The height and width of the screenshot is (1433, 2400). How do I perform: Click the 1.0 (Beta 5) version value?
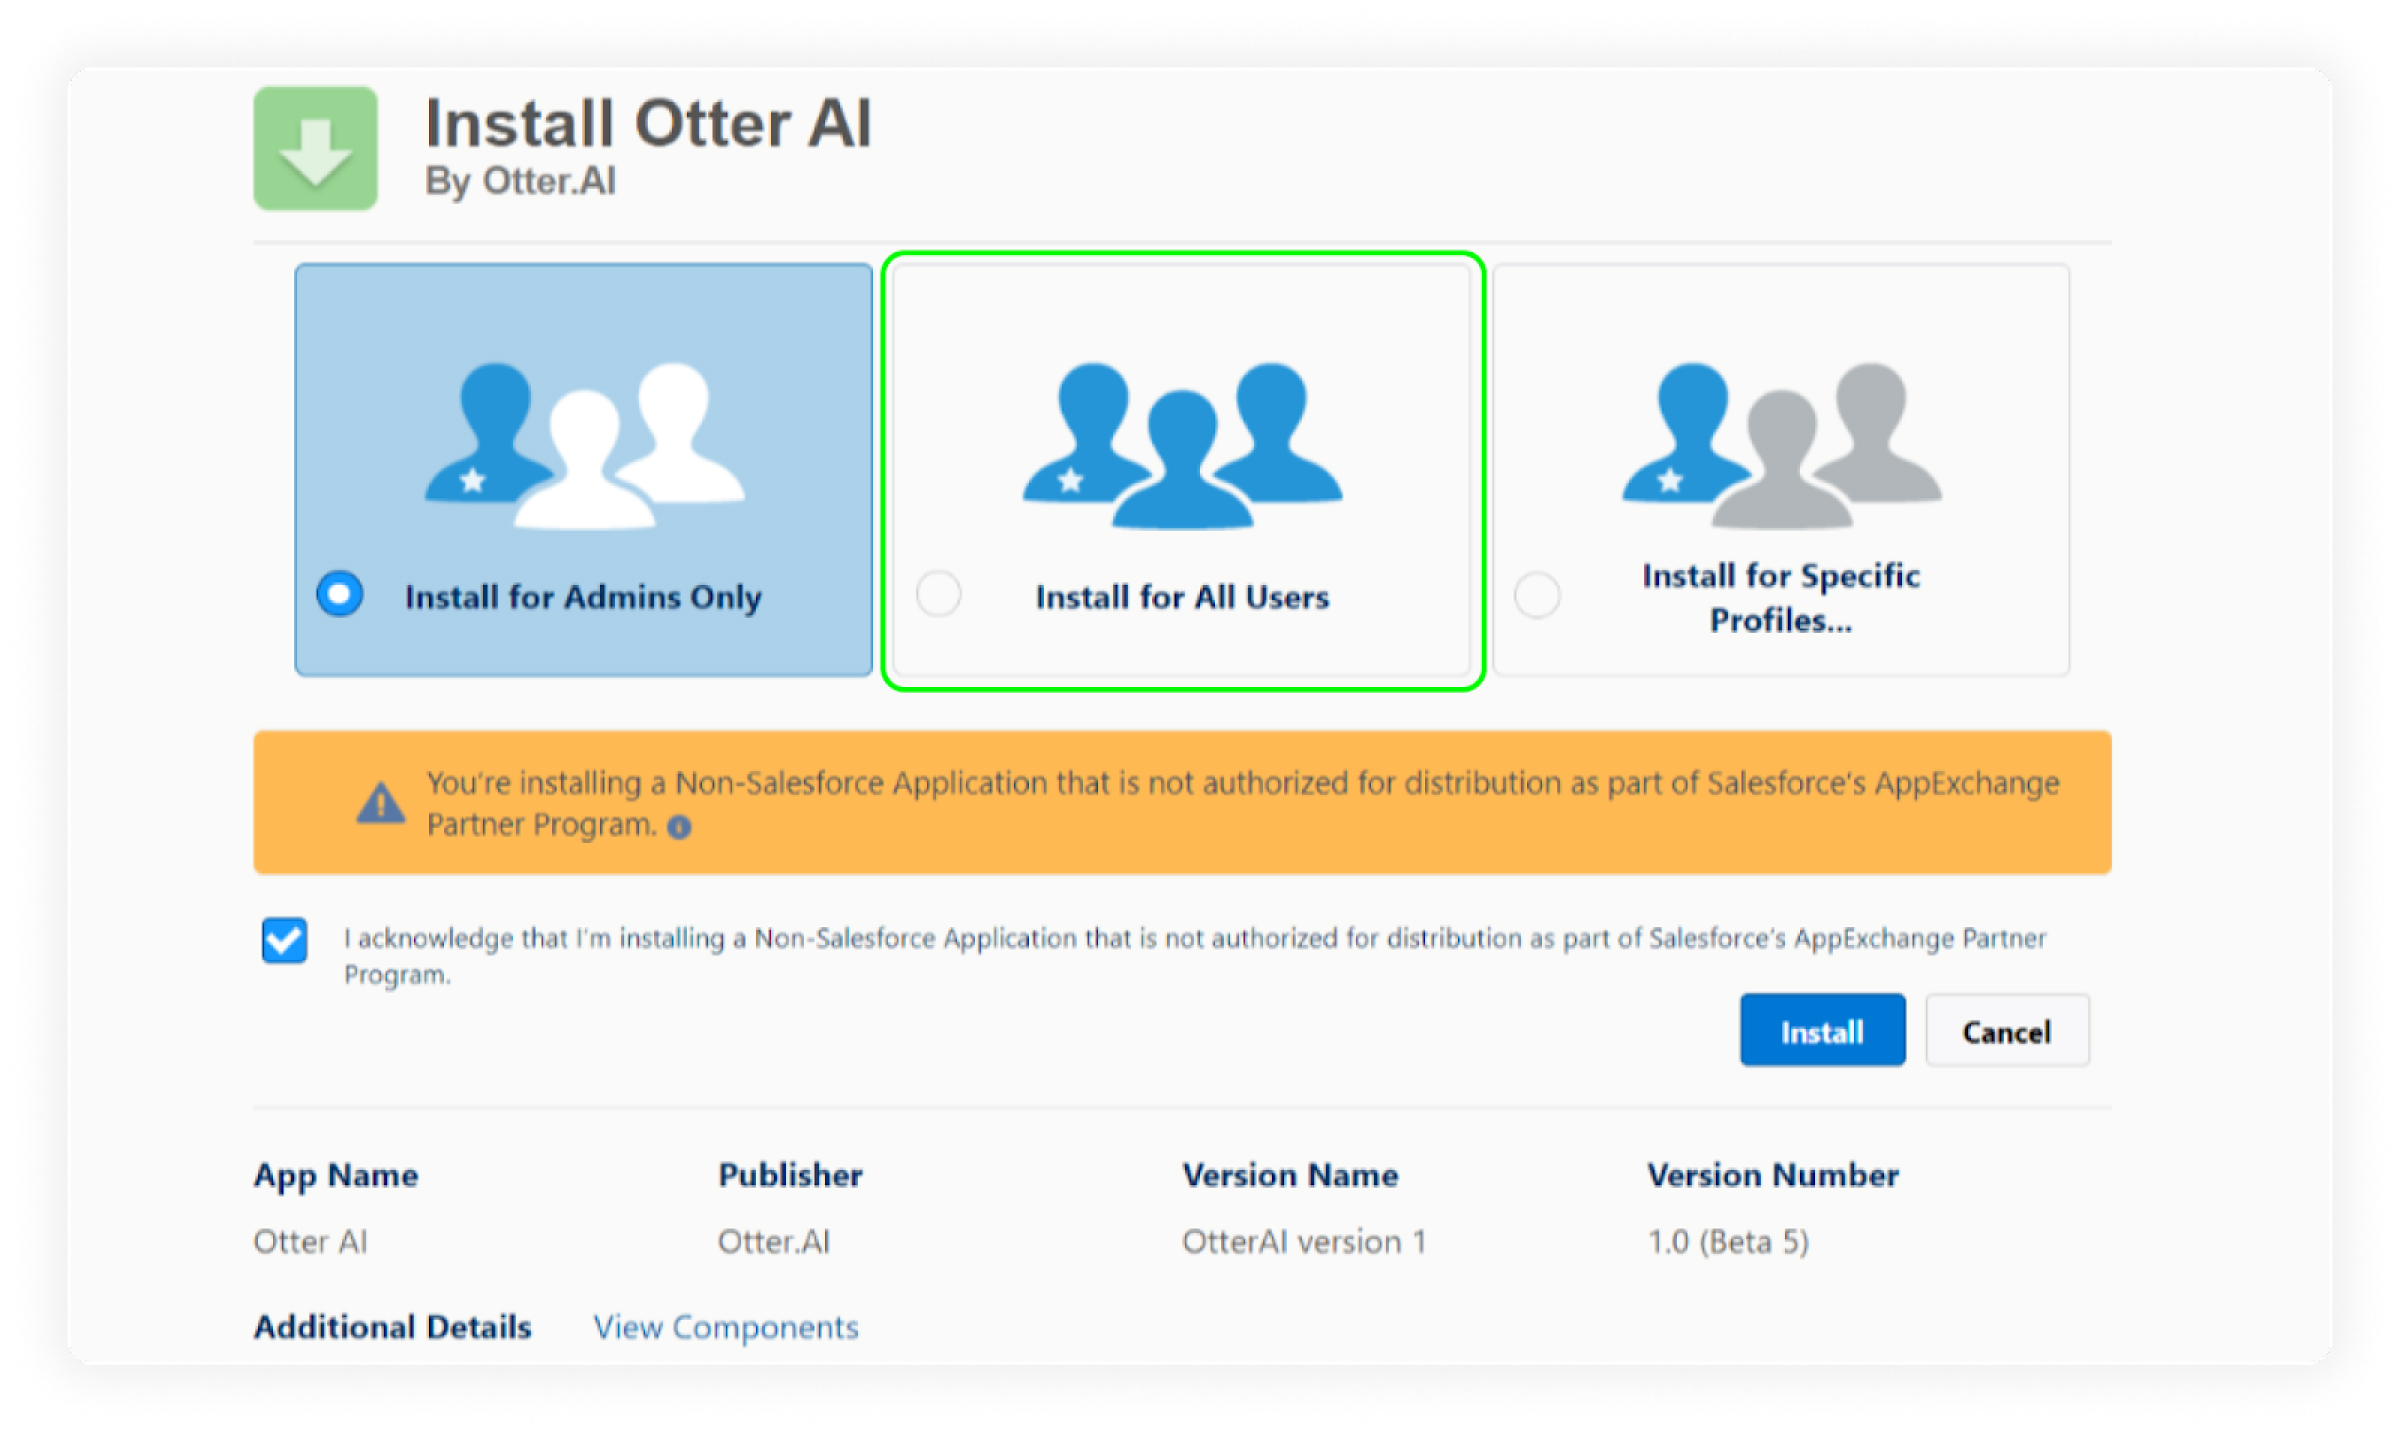coord(1728,1241)
